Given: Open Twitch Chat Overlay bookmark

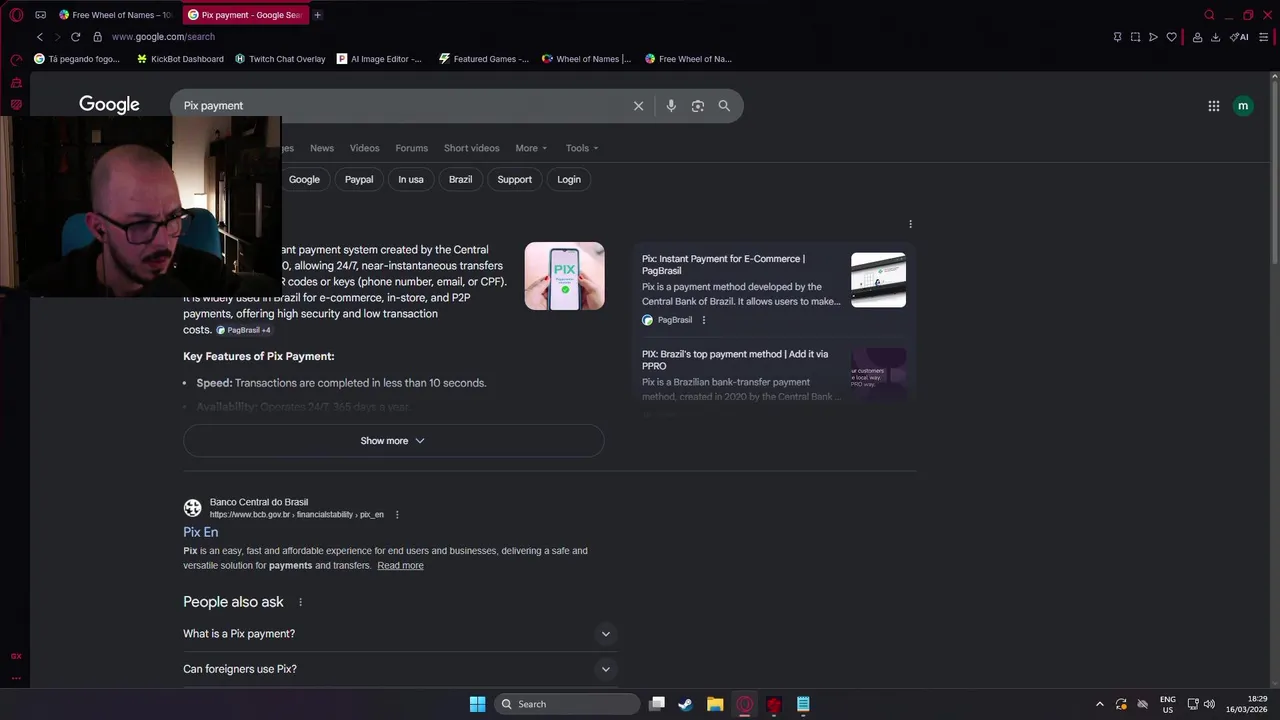Looking at the screenshot, I should coord(280,59).
